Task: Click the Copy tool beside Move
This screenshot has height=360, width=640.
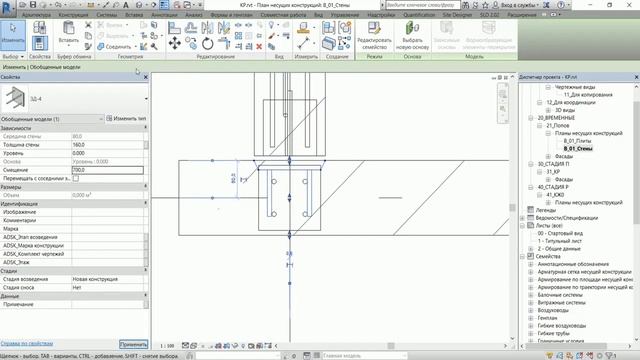Action: pyautogui.click(x=191, y=43)
